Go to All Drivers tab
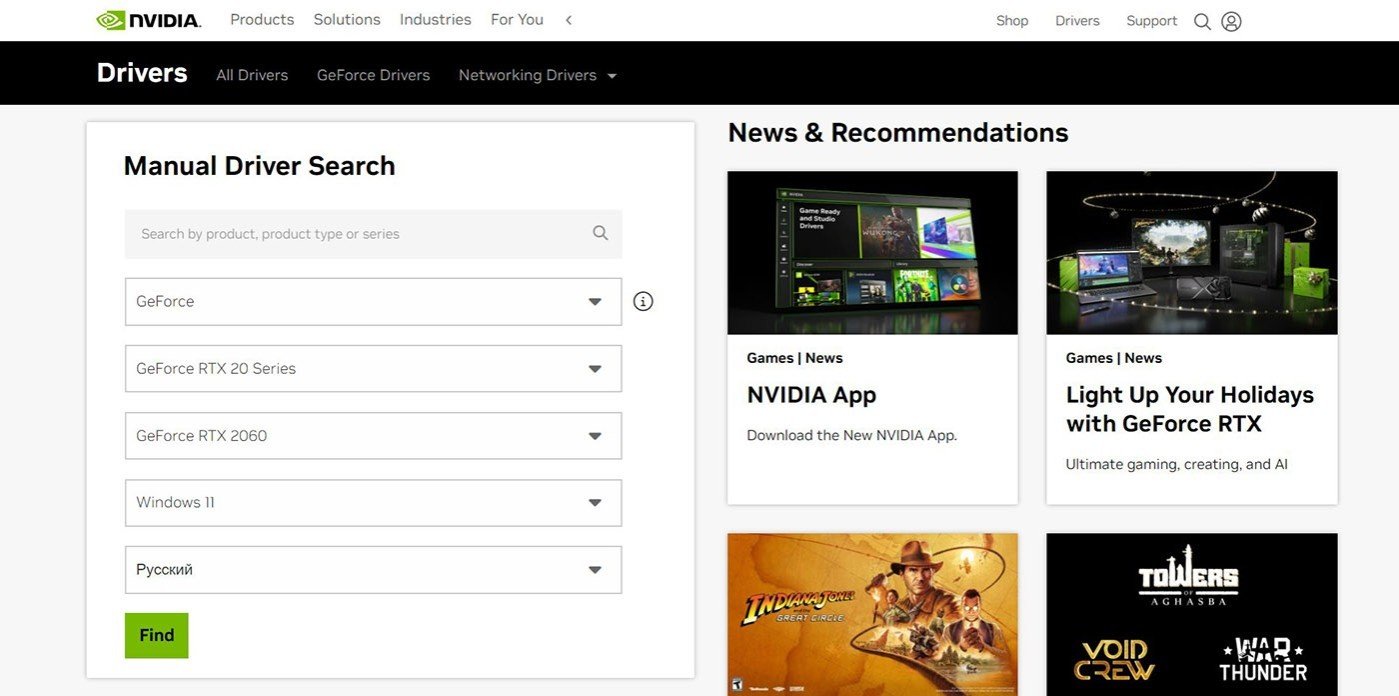The height and width of the screenshot is (696, 1399). click(x=252, y=75)
